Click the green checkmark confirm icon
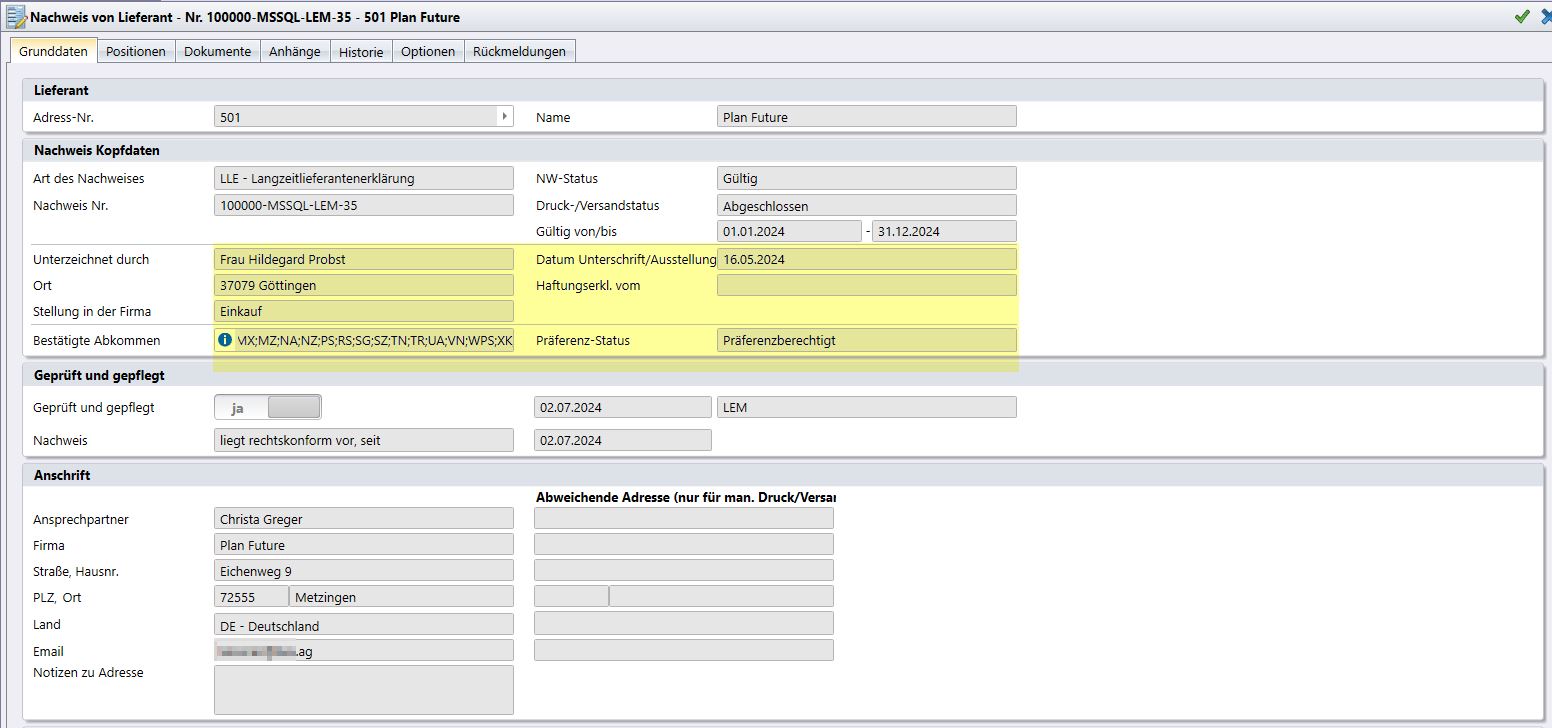1552x728 pixels. [1522, 17]
